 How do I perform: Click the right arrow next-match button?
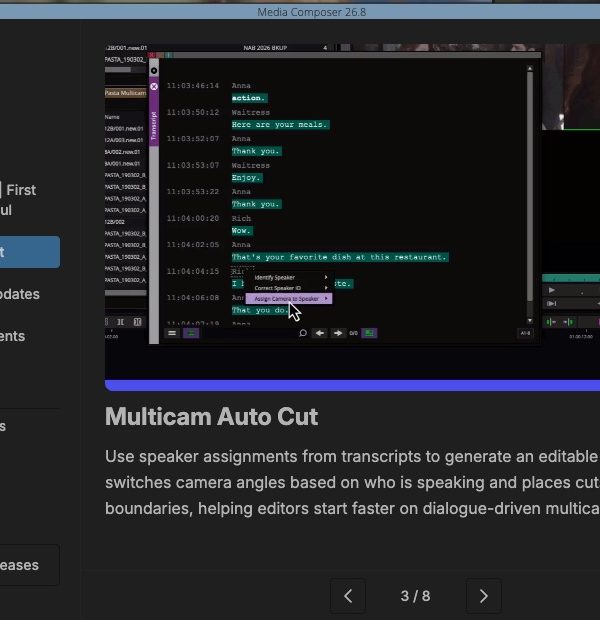tap(338, 333)
